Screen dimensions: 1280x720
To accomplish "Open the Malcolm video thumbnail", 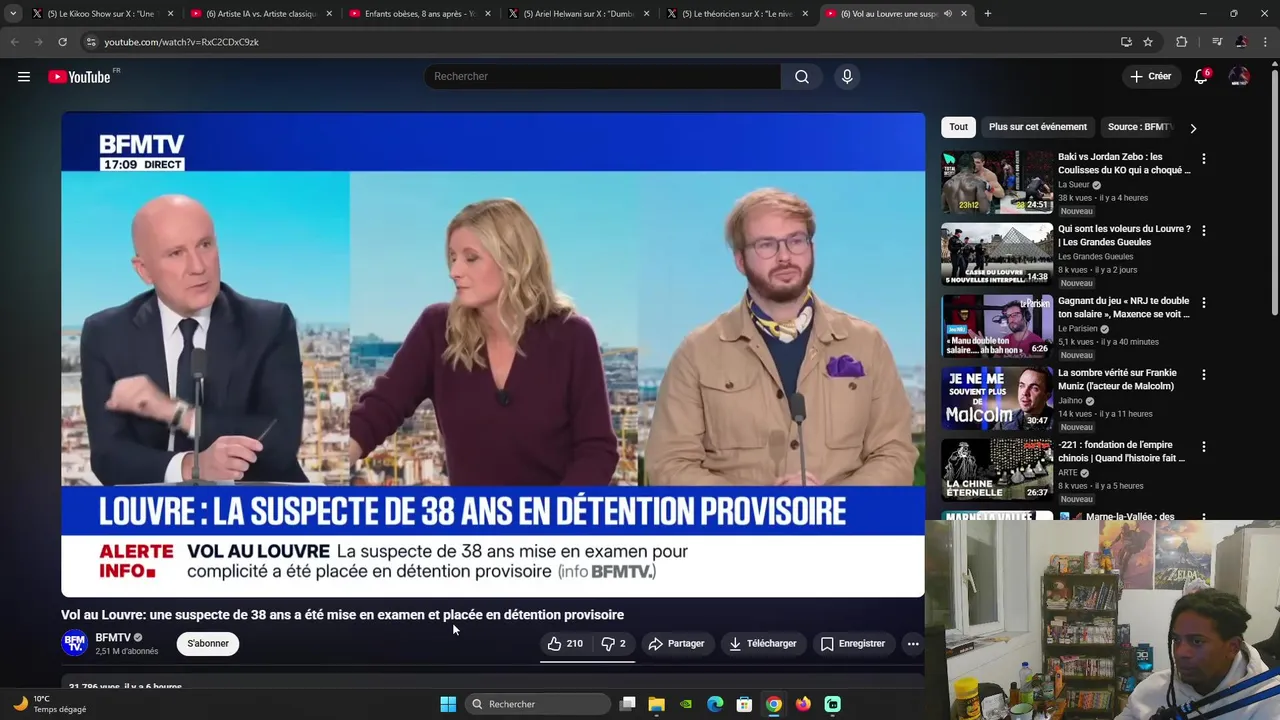I will click(x=997, y=398).
